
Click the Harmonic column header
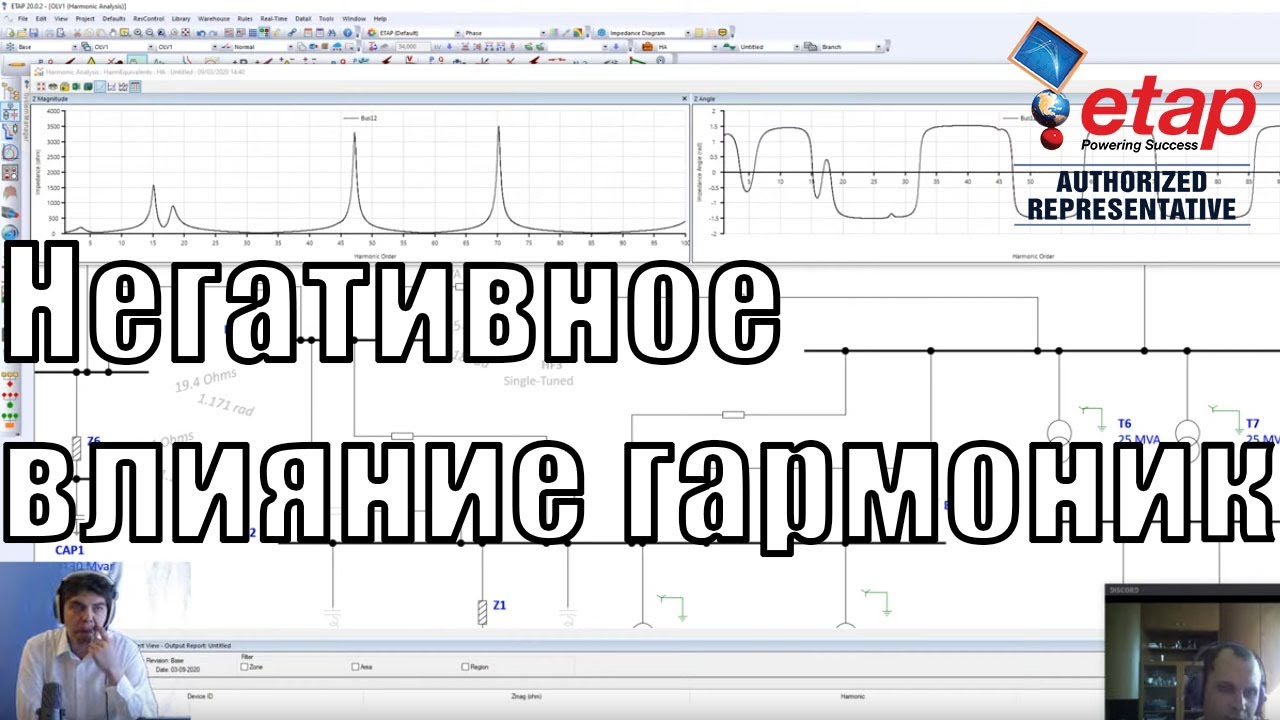tap(852, 696)
